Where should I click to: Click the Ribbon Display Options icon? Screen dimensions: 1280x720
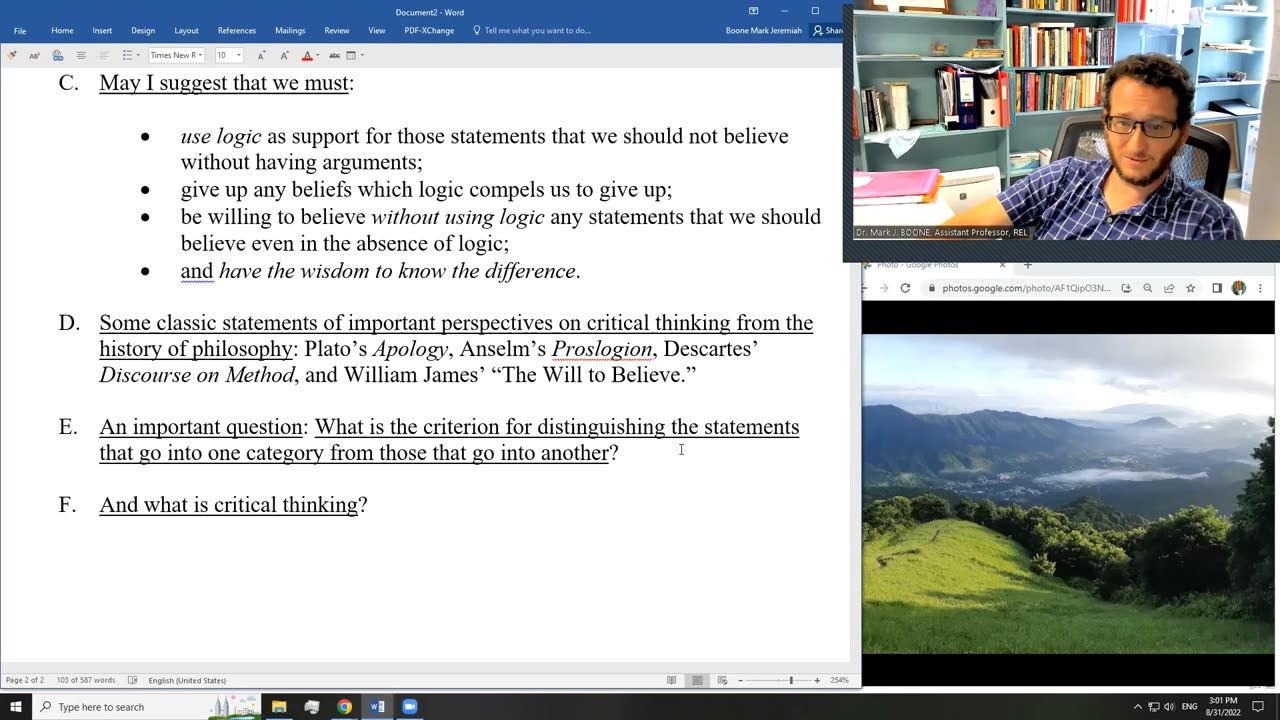[754, 11]
